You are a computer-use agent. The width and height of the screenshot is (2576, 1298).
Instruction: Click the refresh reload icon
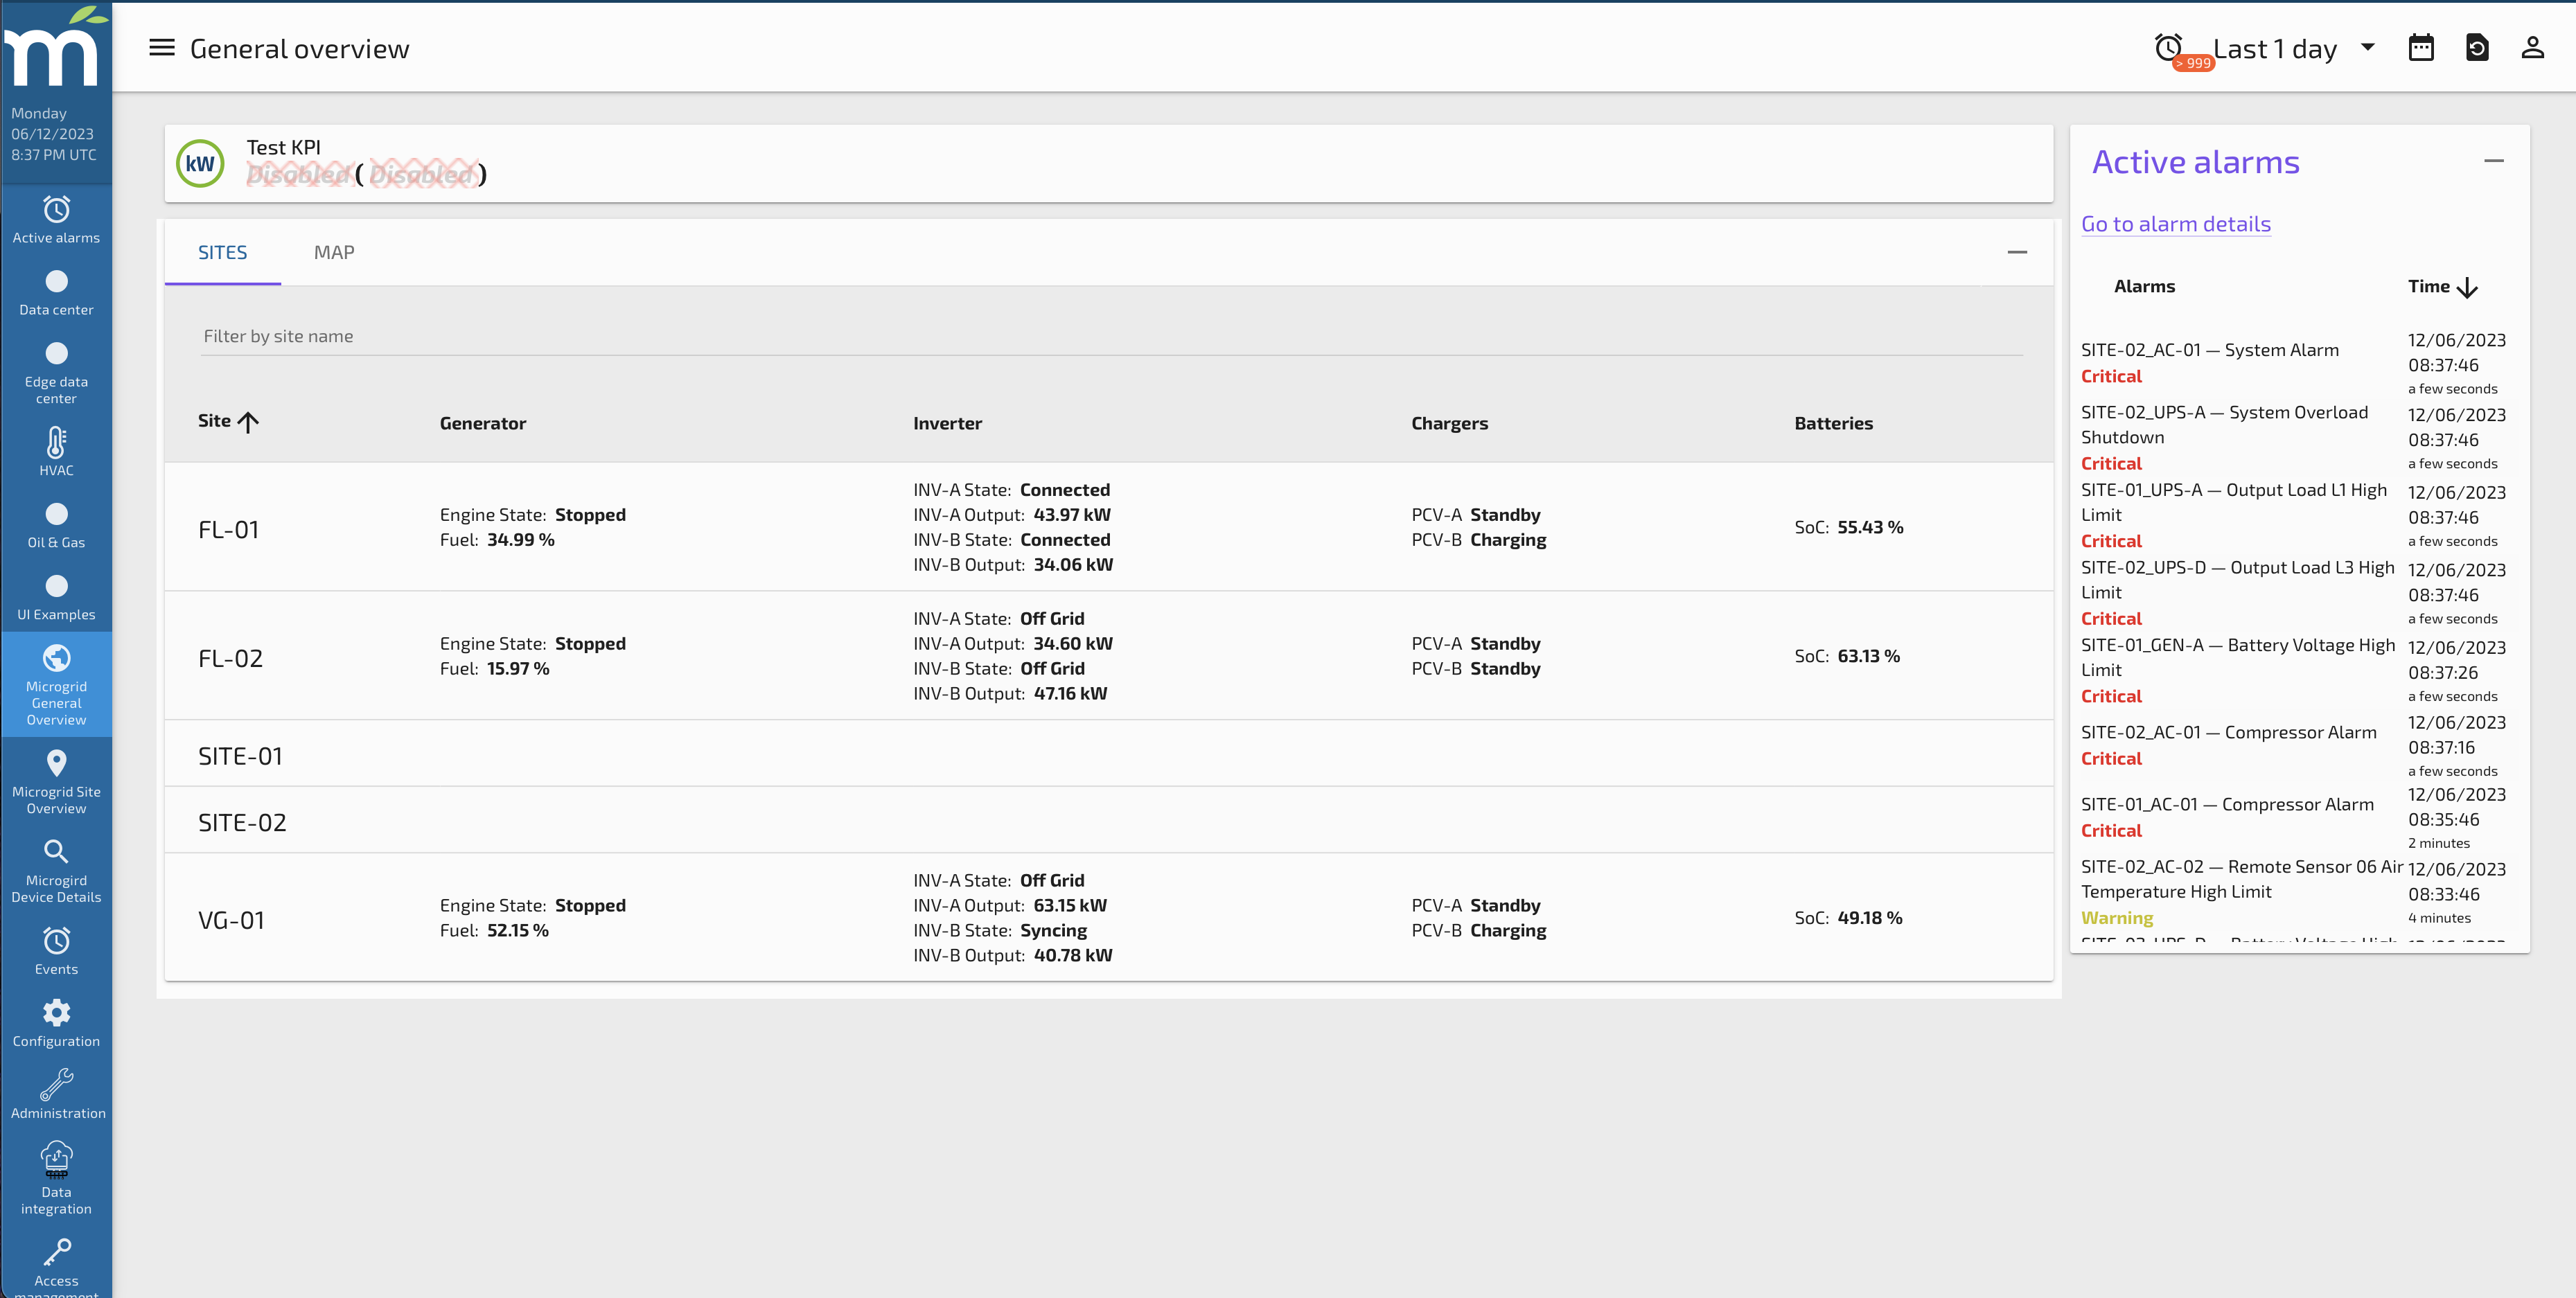[x=2477, y=48]
